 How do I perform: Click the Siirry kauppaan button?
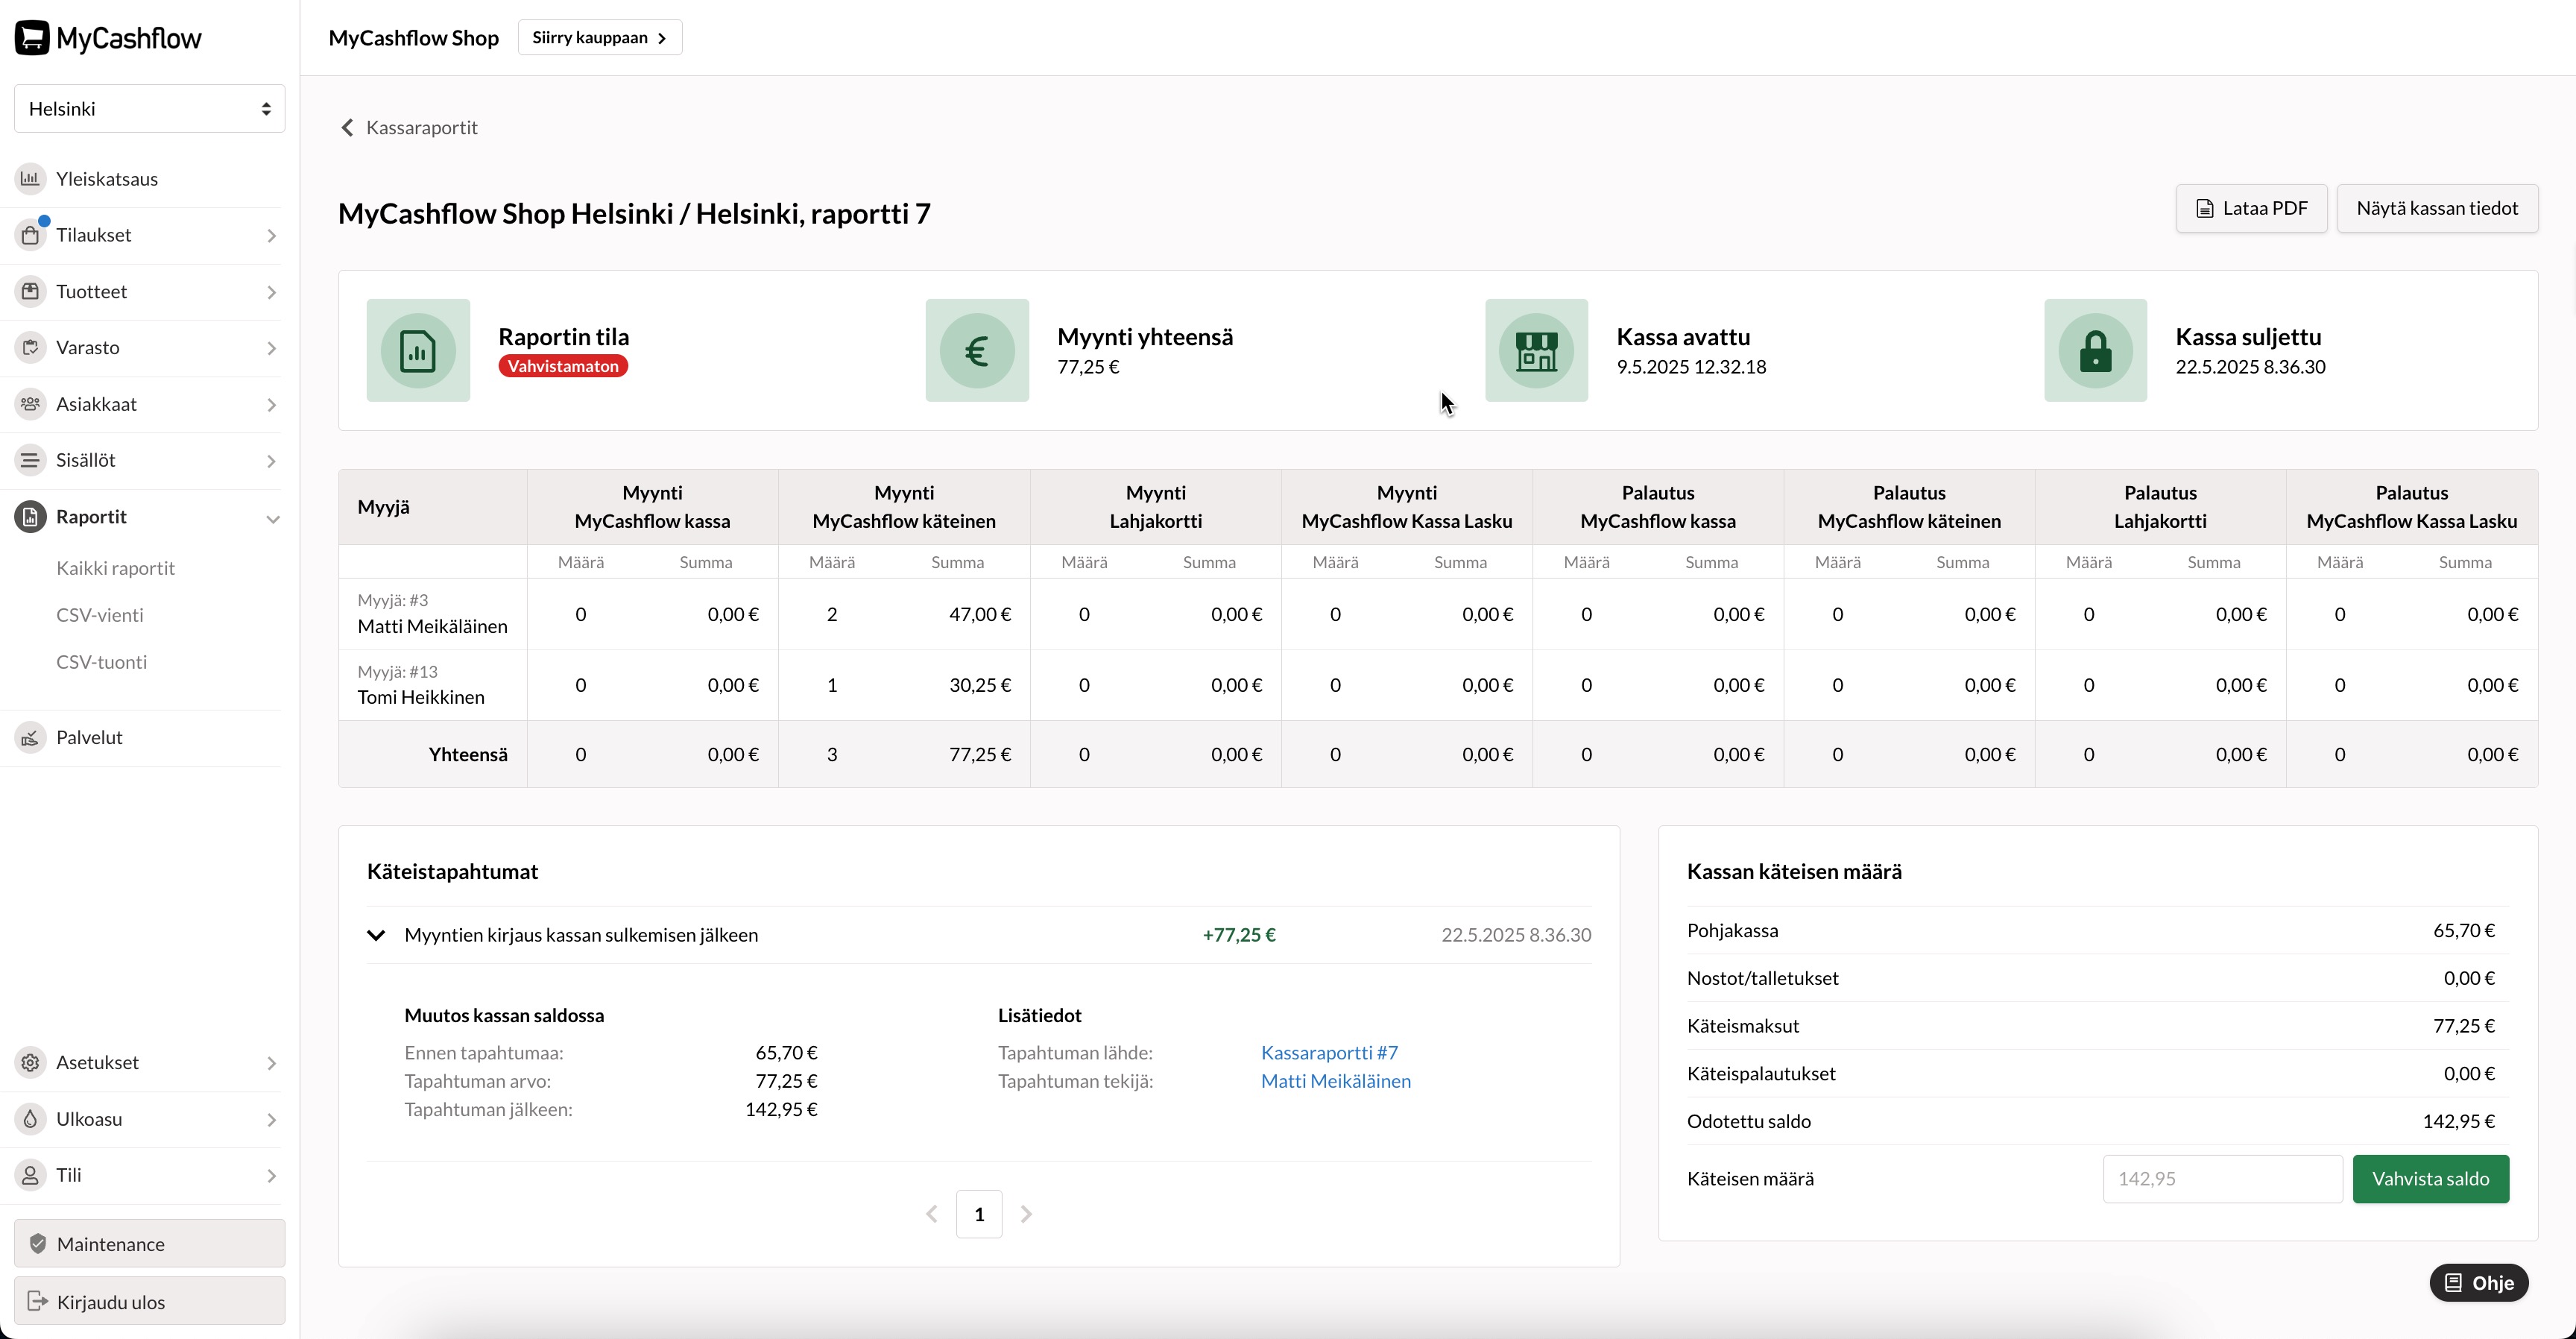(600, 38)
